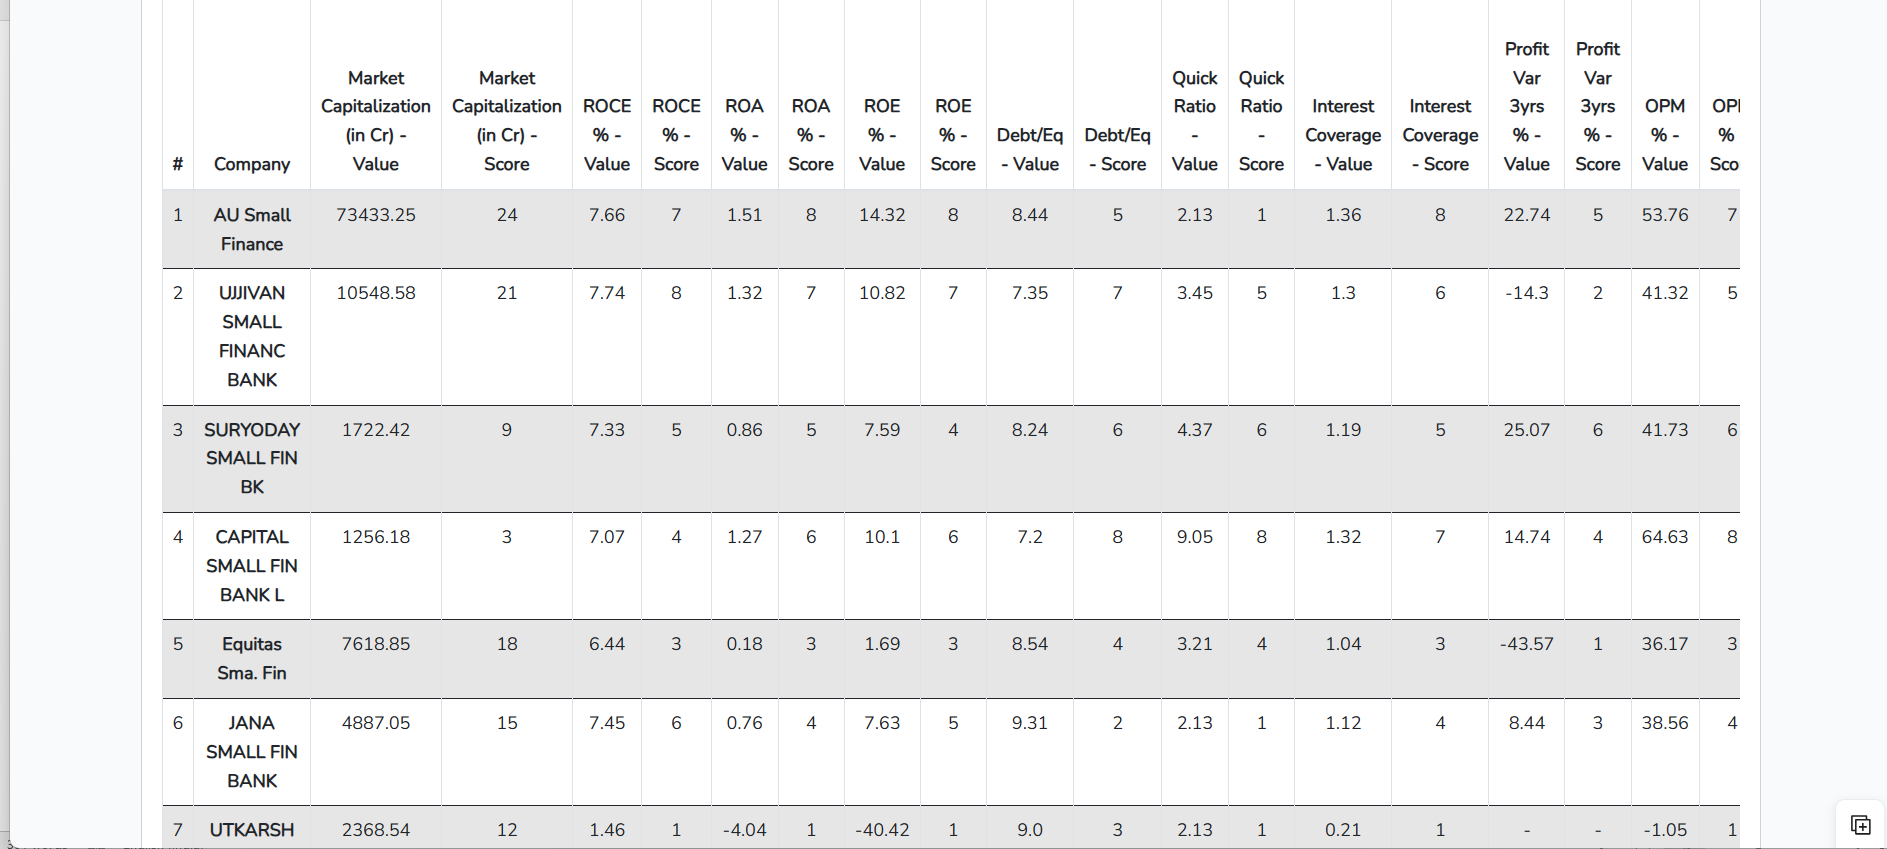The height and width of the screenshot is (849, 1887).
Task: Select the JANA SMALL FIN BANK cell
Action: (x=252, y=751)
